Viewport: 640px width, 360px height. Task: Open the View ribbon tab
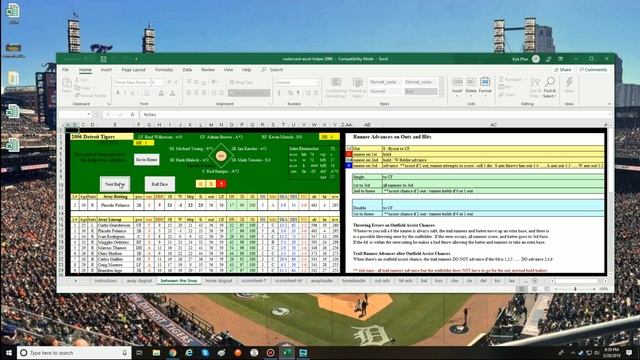point(229,70)
